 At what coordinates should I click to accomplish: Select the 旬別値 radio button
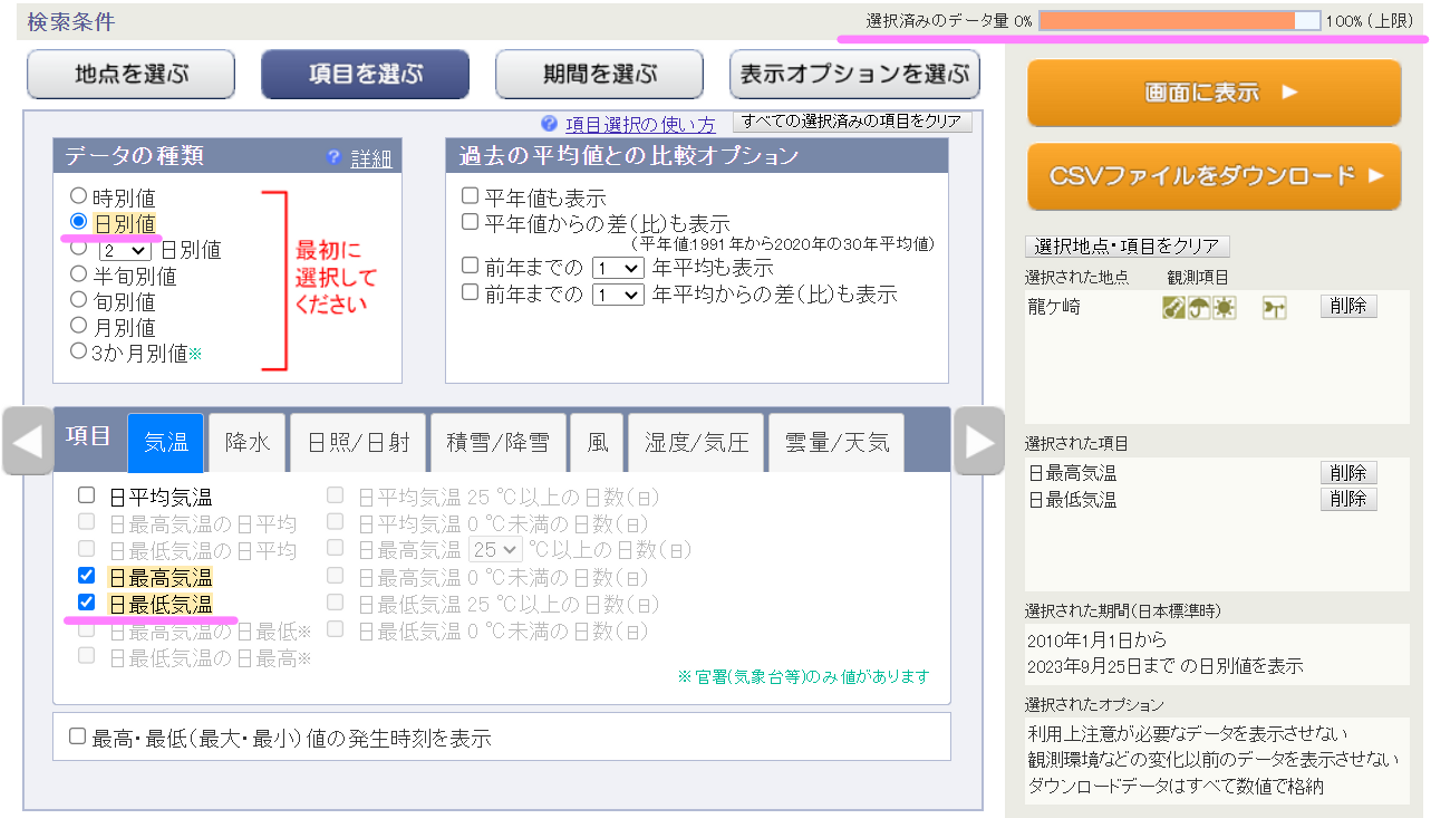coord(78,299)
